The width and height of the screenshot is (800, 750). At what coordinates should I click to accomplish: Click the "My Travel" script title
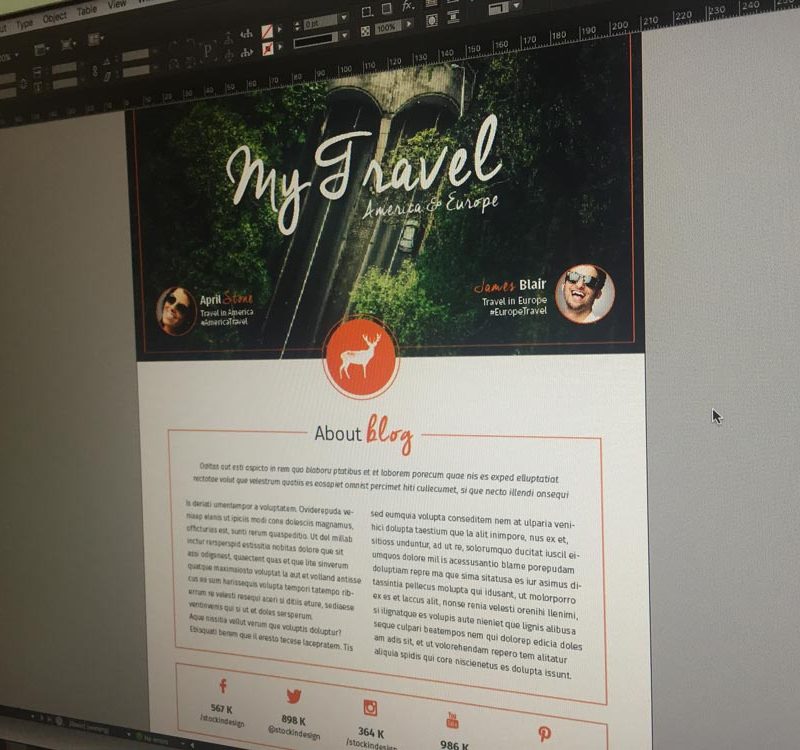pyautogui.click(x=363, y=173)
